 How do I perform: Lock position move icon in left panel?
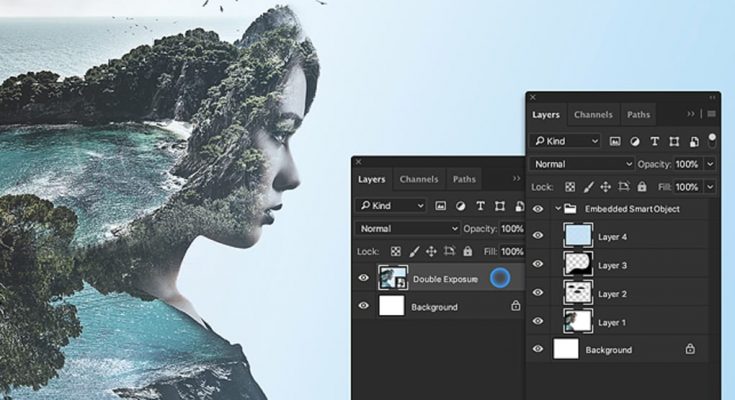[431, 252]
